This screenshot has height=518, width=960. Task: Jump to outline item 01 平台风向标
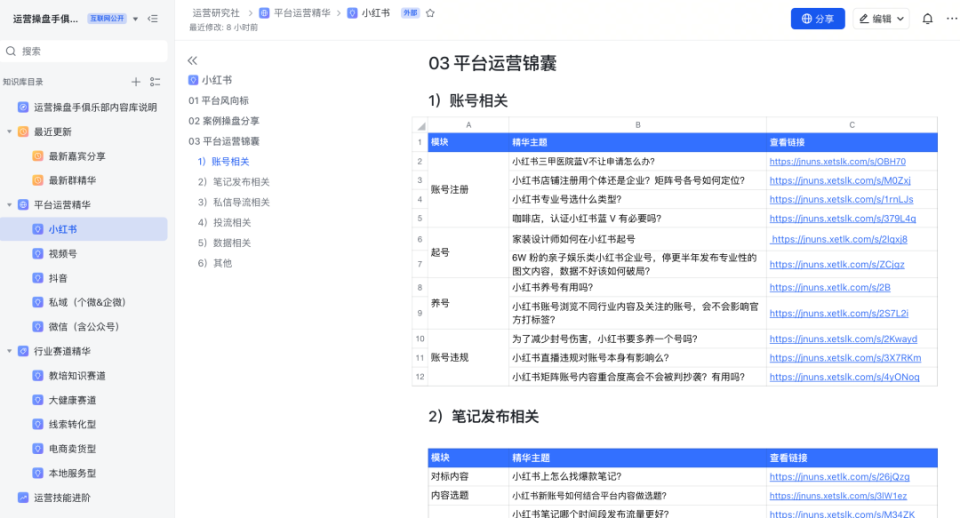point(219,100)
